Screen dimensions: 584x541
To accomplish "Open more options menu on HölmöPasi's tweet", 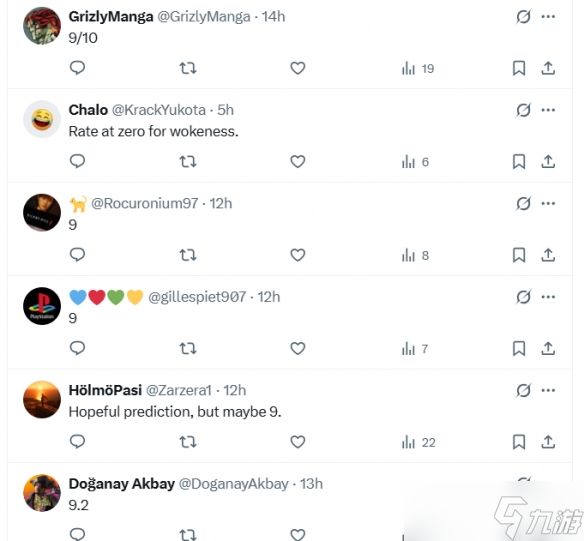I will click(548, 390).
